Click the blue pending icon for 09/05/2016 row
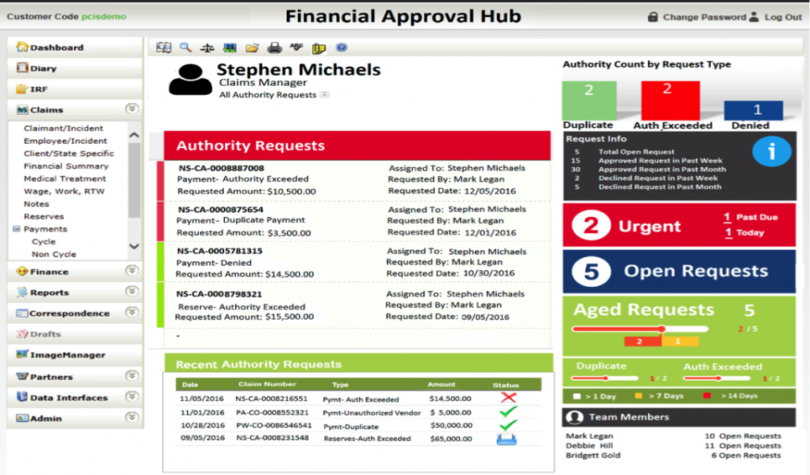 (506, 439)
